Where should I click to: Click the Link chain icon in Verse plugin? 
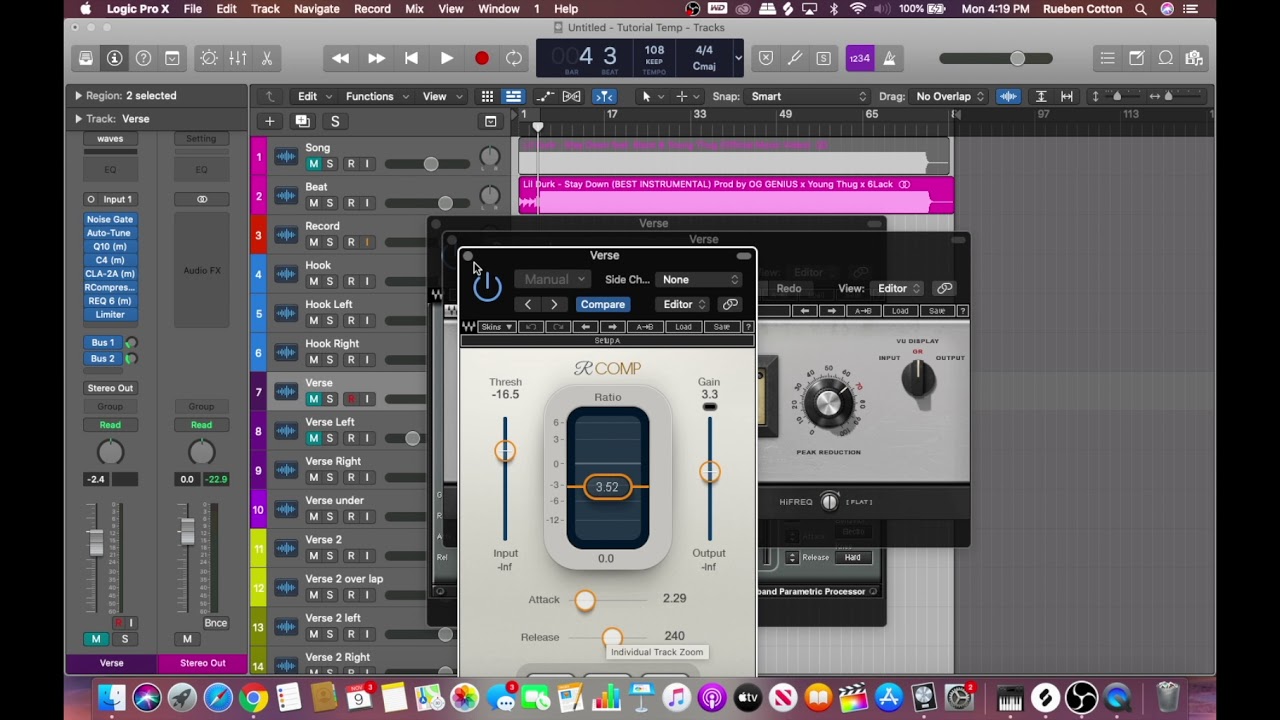point(730,304)
